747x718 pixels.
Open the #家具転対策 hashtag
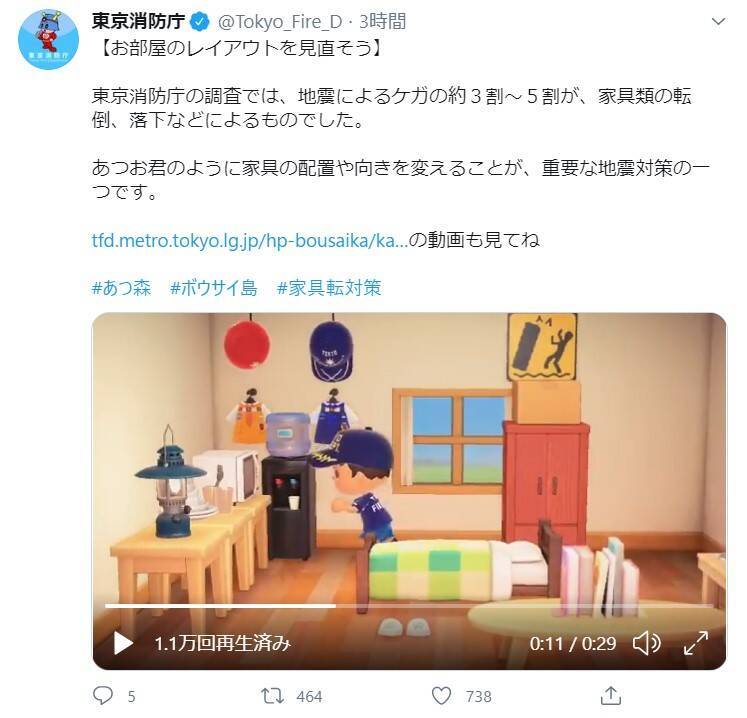coord(329,288)
